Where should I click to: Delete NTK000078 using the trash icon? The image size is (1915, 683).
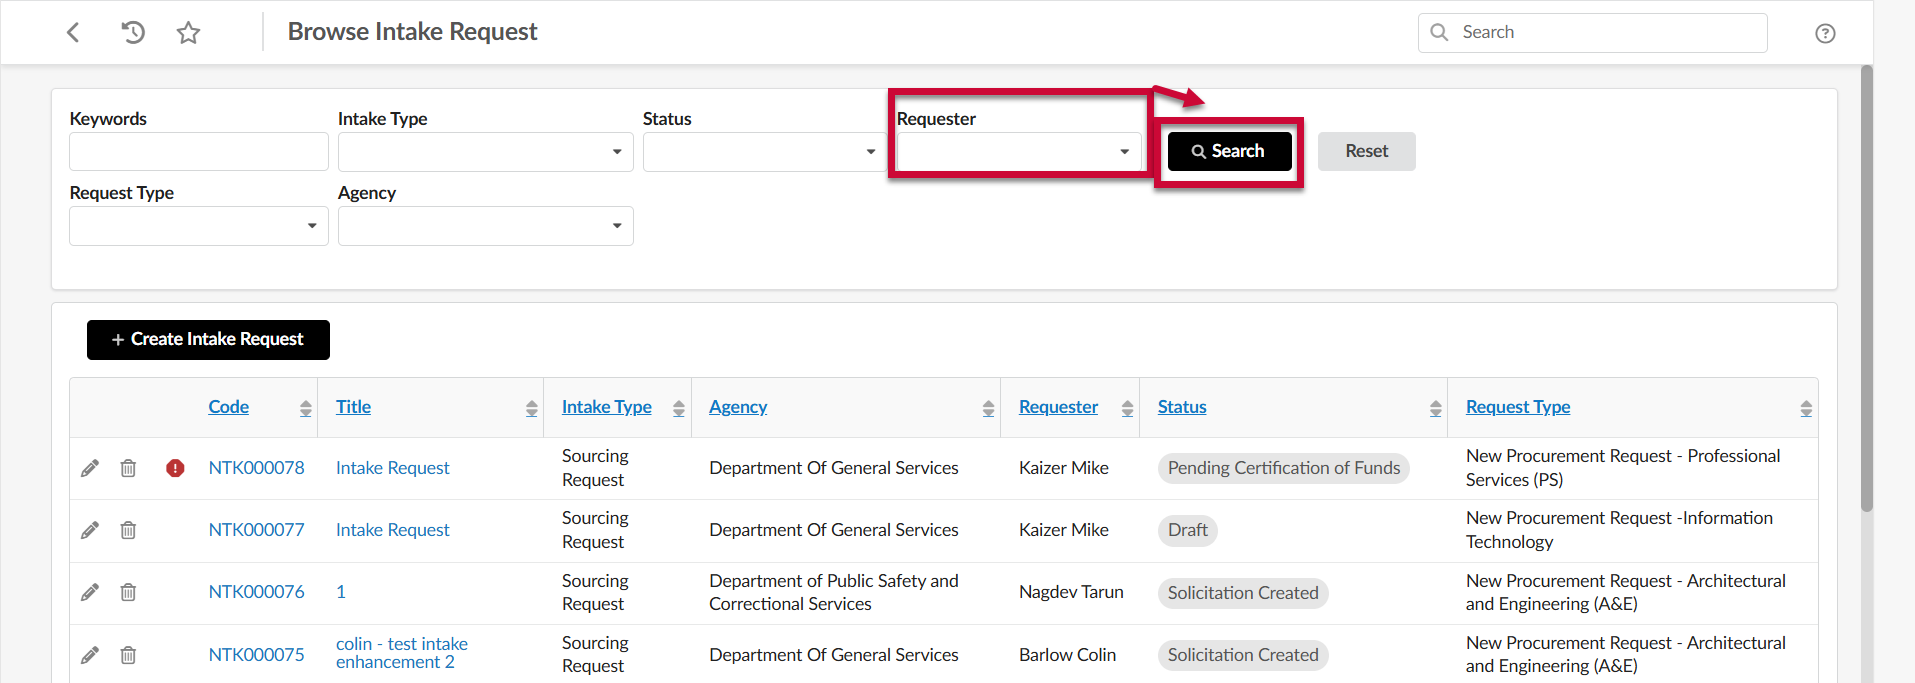tap(128, 468)
